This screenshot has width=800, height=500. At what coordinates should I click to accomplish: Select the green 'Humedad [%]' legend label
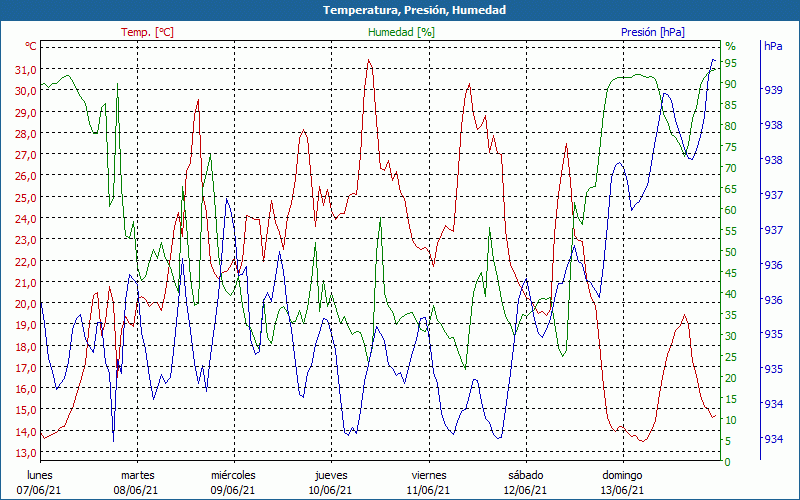(x=402, y=32)
